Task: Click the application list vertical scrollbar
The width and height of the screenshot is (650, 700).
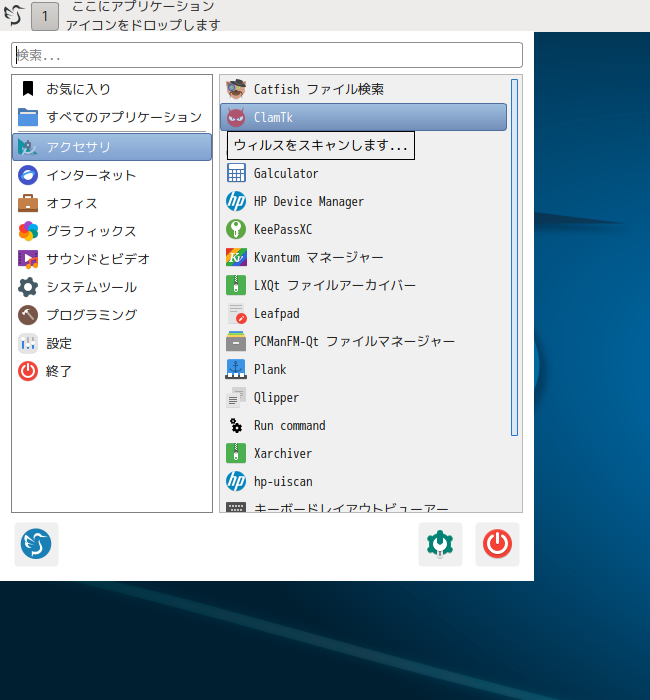Action: tap(514, 257)
